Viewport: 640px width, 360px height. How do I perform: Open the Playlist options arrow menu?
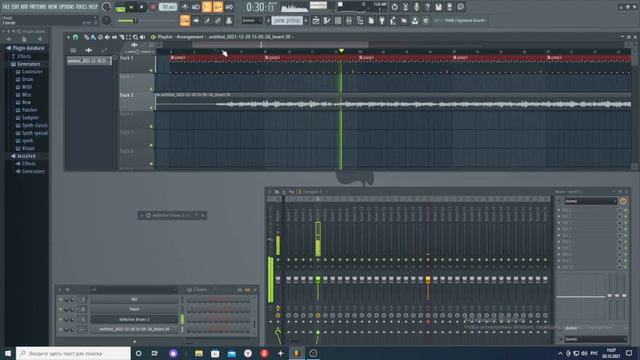(x=68, y=37)
